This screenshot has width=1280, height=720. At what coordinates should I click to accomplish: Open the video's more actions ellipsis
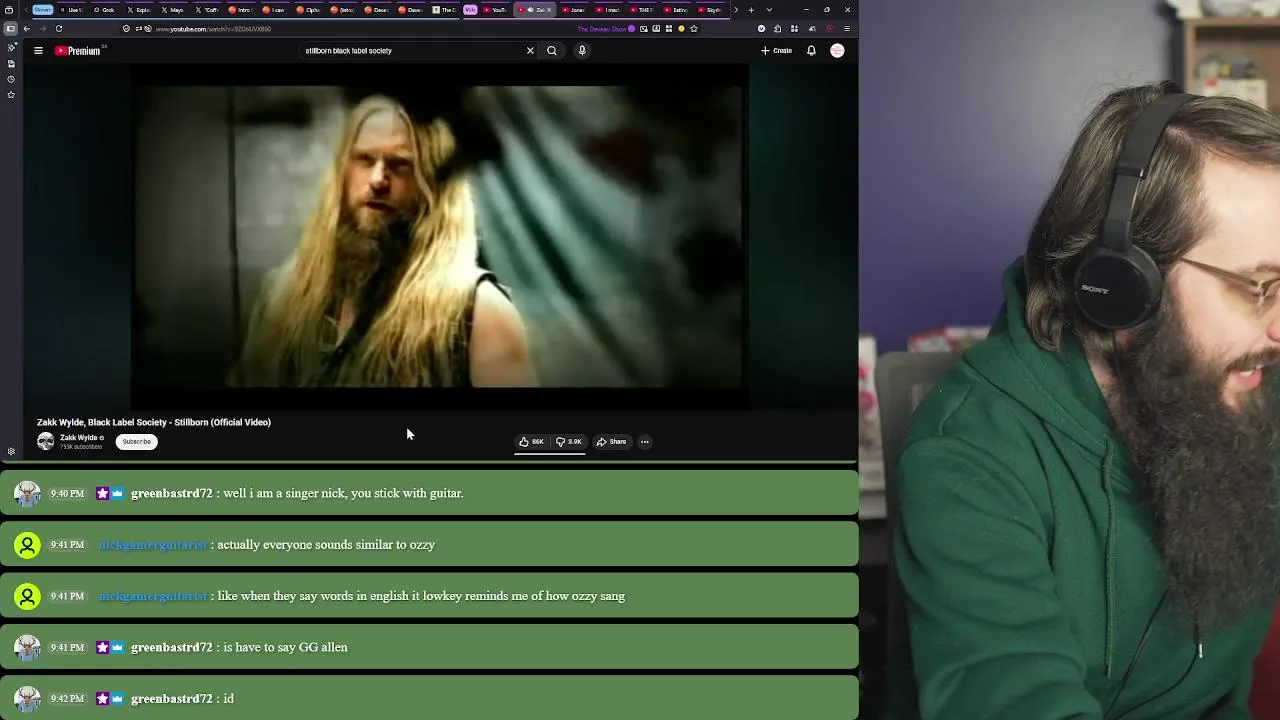click(645, 442)
